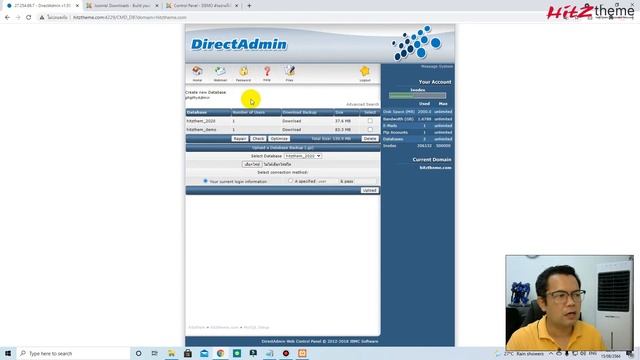
Task: Open green app icon next to Chrome on taskbar
Action: 237,353
